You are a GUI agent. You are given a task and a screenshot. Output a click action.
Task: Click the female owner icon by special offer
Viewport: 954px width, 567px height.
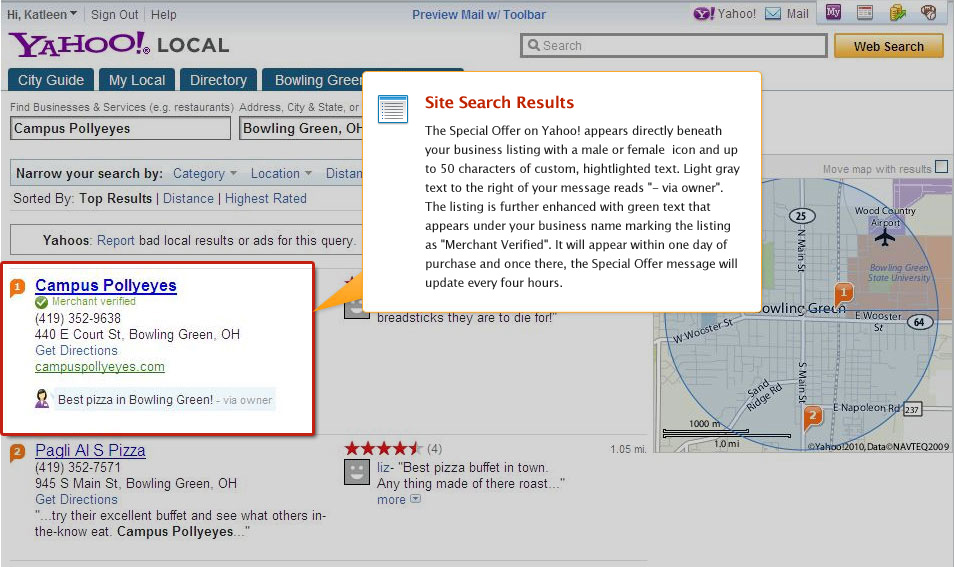[42, 398]
